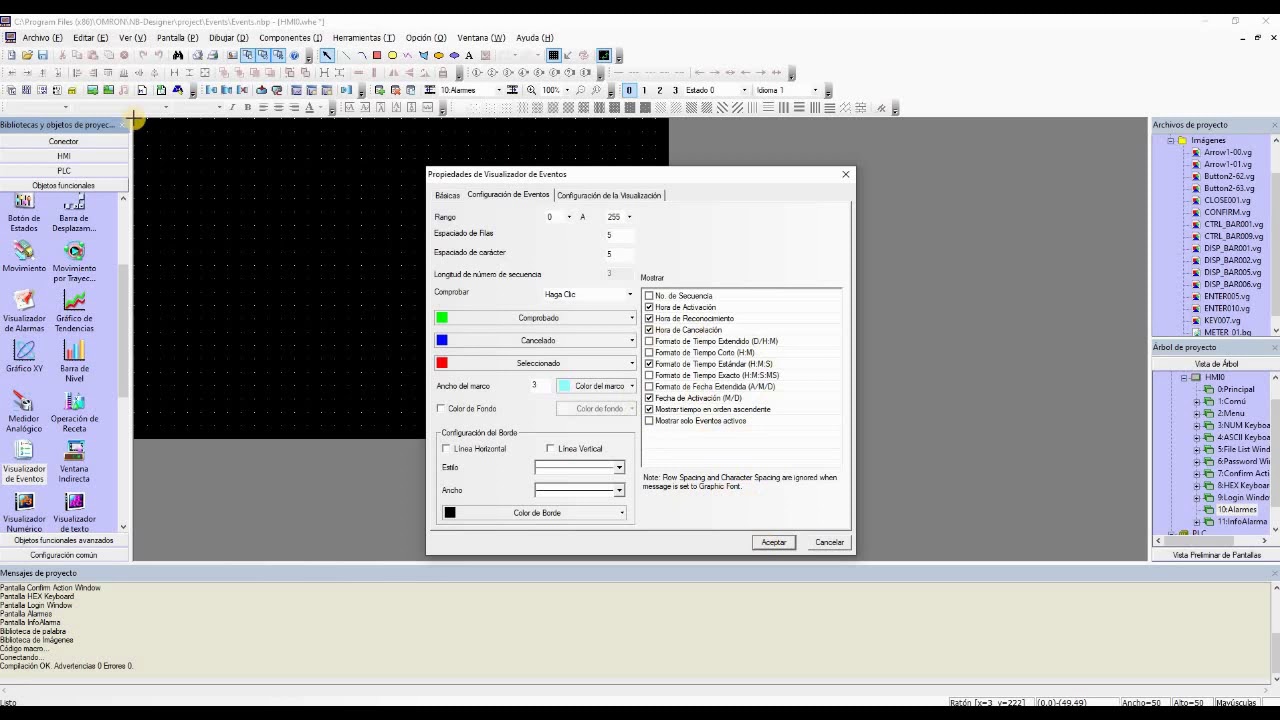Image resolution: width=1280 pixels, height=720 pixels.
Task: Open the Rango end value 255 dropdown
Action: [628, 217]
